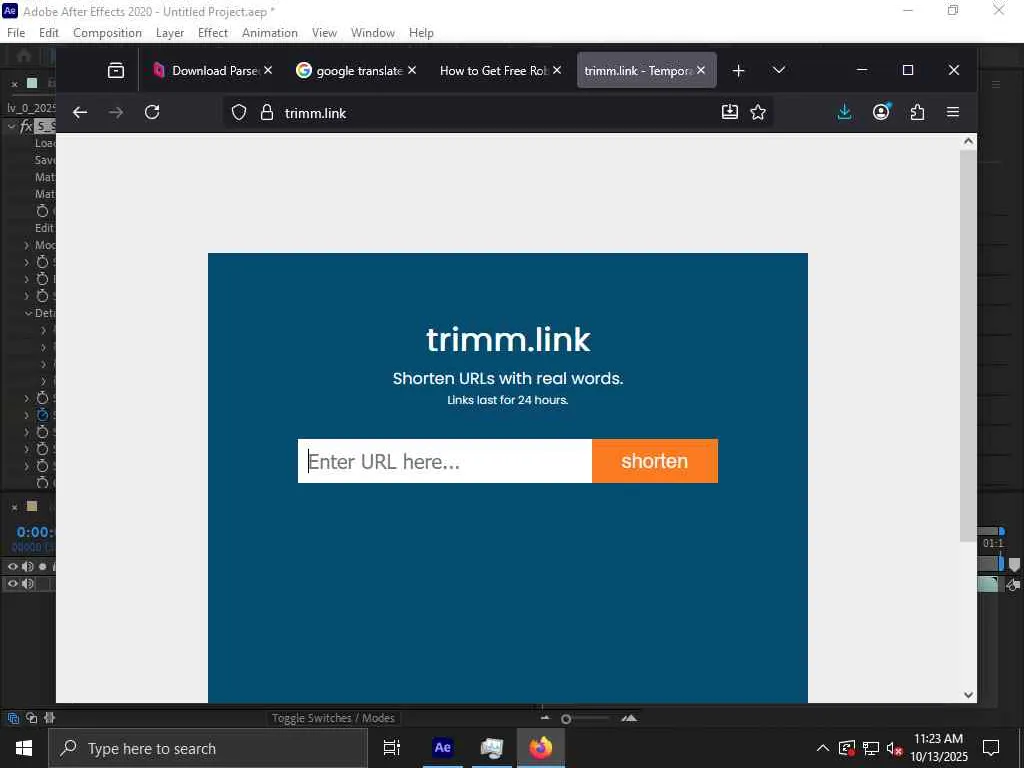Viewport: 1024px width, 768px height.
Task: Click Type here to search box
Action: pyautogui.click(x=209, y=748)
